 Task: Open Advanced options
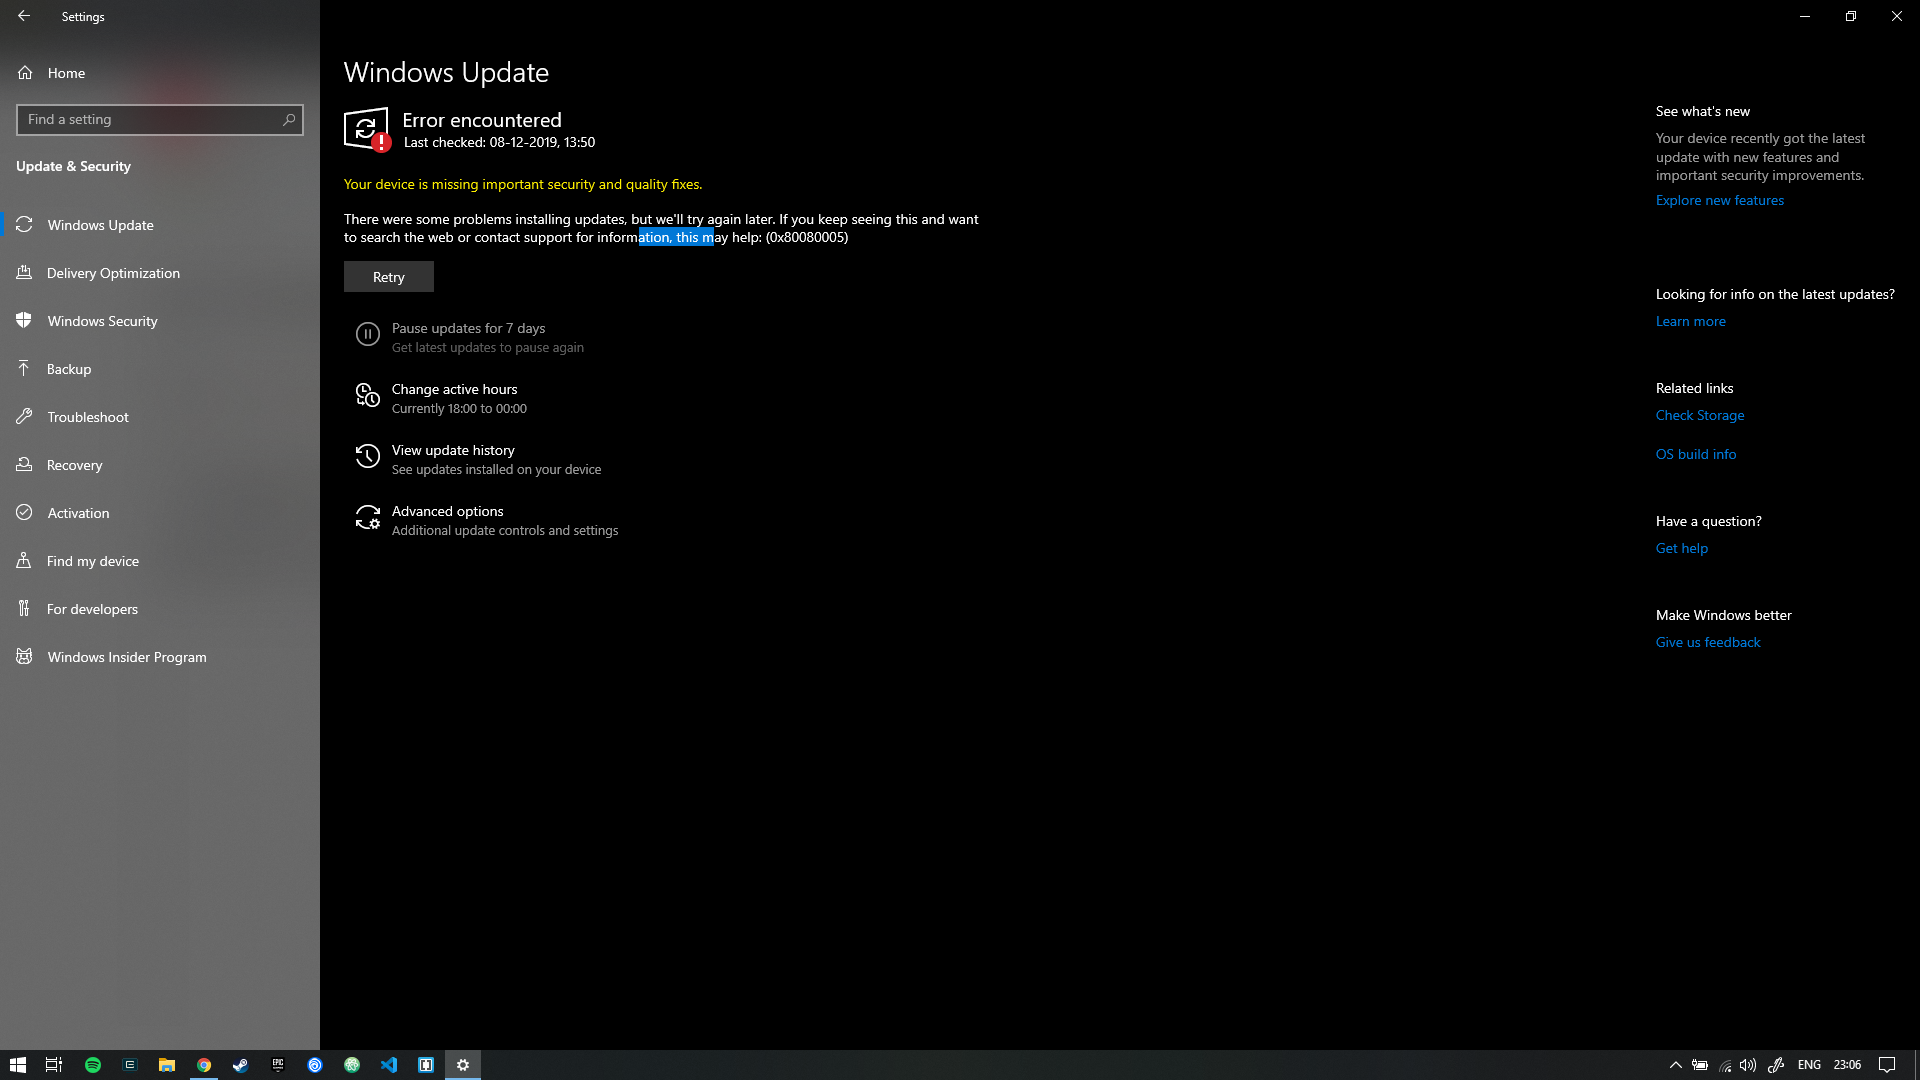coord(448,511)
